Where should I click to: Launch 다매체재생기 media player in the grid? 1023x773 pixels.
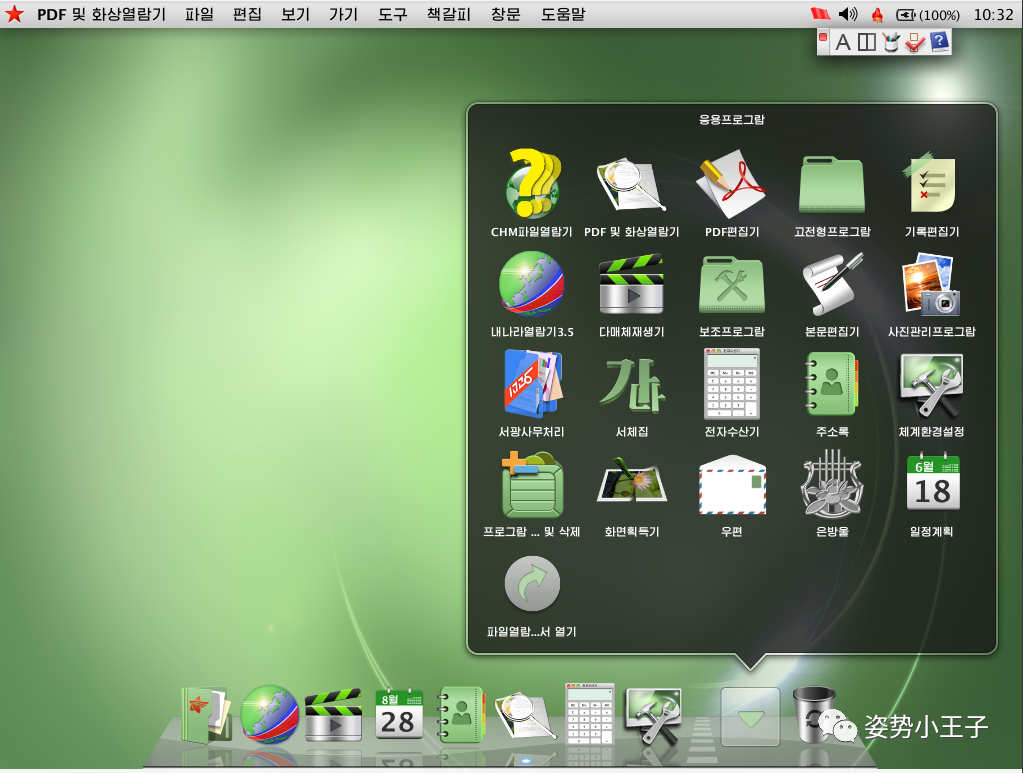(x=631, y=284)
